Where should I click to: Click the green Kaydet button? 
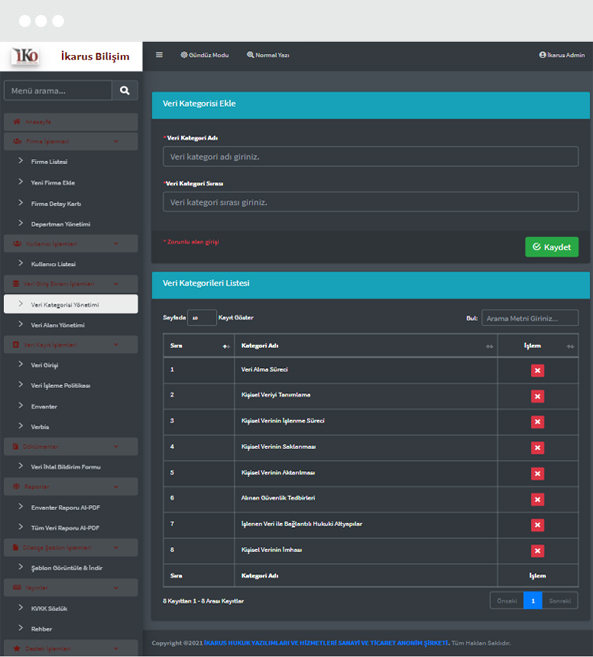click(x=552, y=247)
